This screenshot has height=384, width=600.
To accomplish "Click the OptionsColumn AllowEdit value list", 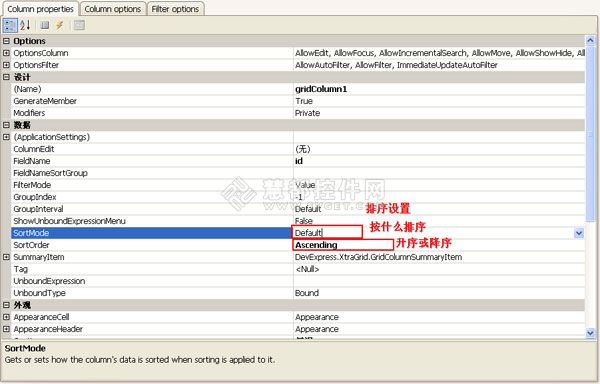I will (440, 53).
